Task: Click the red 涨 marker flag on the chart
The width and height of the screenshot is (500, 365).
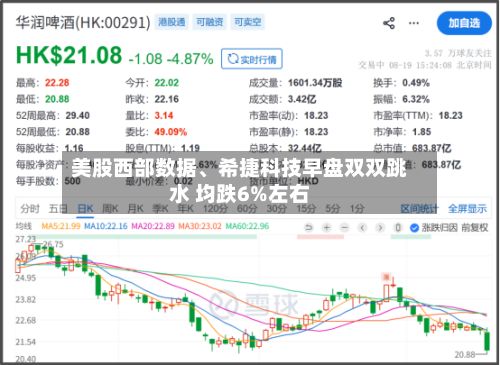Action: click(x=386, y=277)
